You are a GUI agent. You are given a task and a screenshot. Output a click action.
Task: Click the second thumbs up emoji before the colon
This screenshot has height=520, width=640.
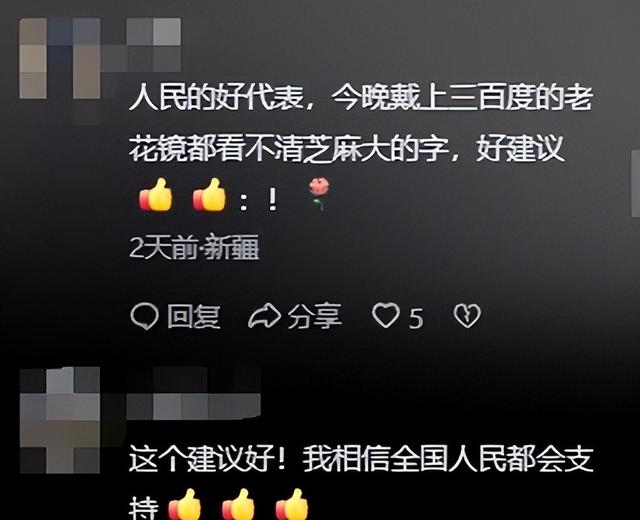[x=209, y=195]
